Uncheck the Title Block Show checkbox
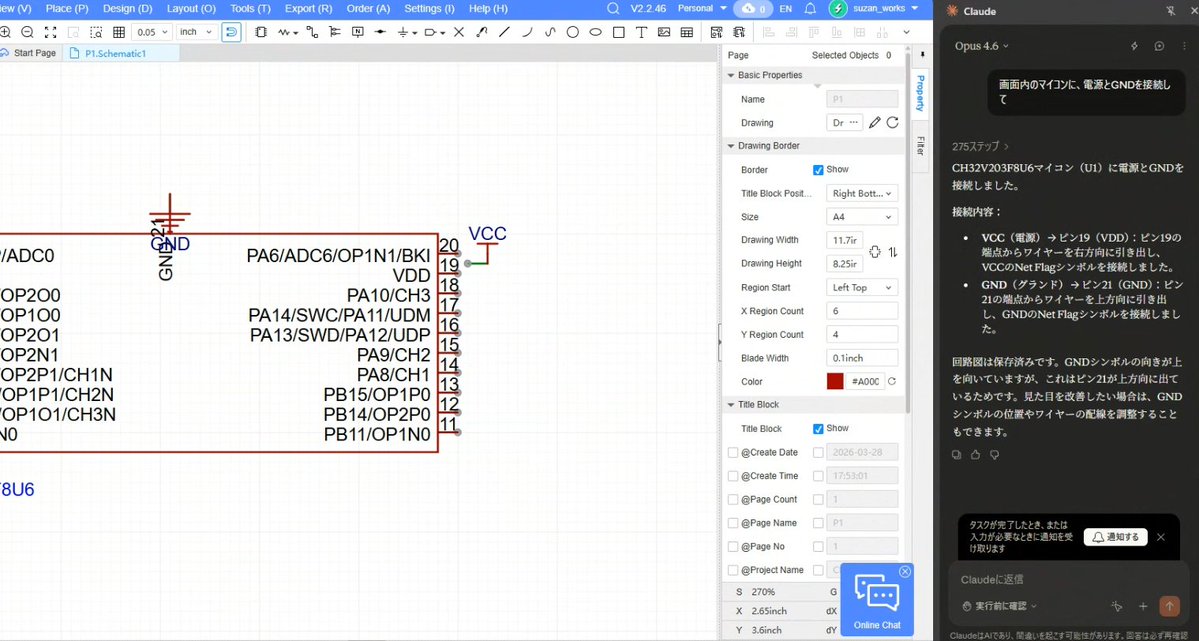The width and height of the screenshot is (1199, 641). [x=817, y=428]
